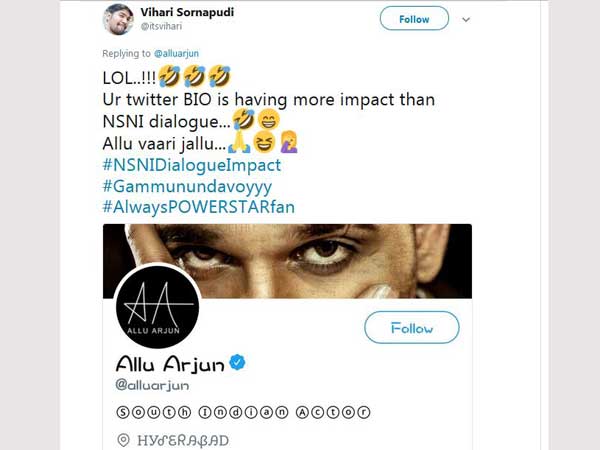Click the round AA Allu Arjun logo
Viewport: 600px width, 450px height.
(158, 307)
